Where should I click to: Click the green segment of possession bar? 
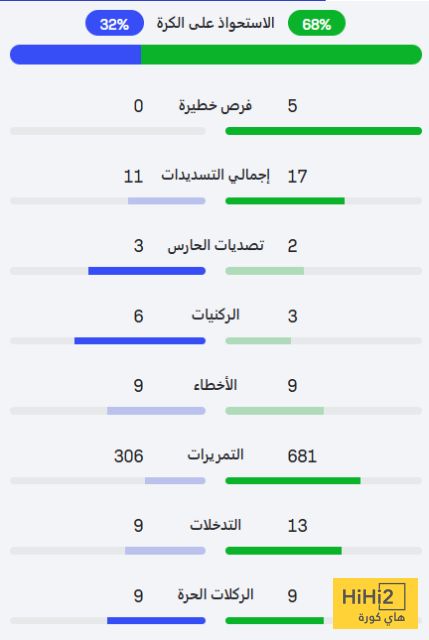coord(281,55)
